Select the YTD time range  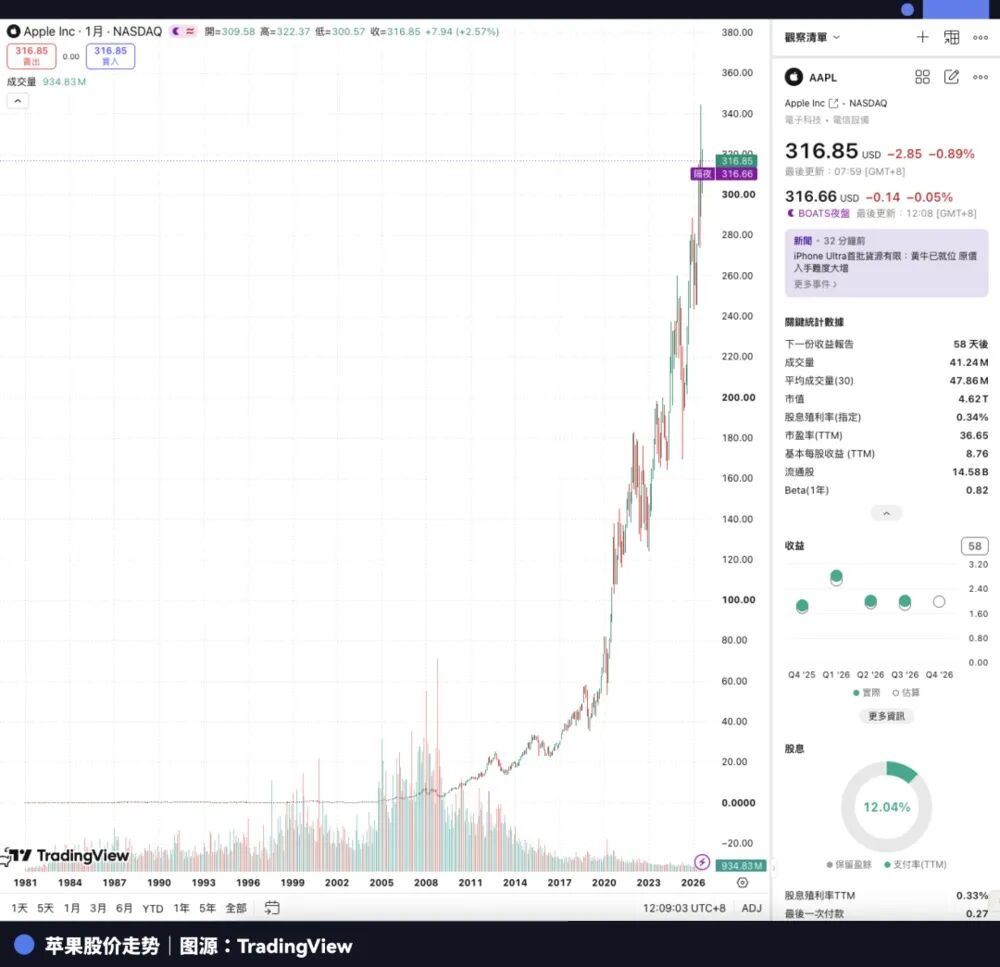[x=152, y=908]
